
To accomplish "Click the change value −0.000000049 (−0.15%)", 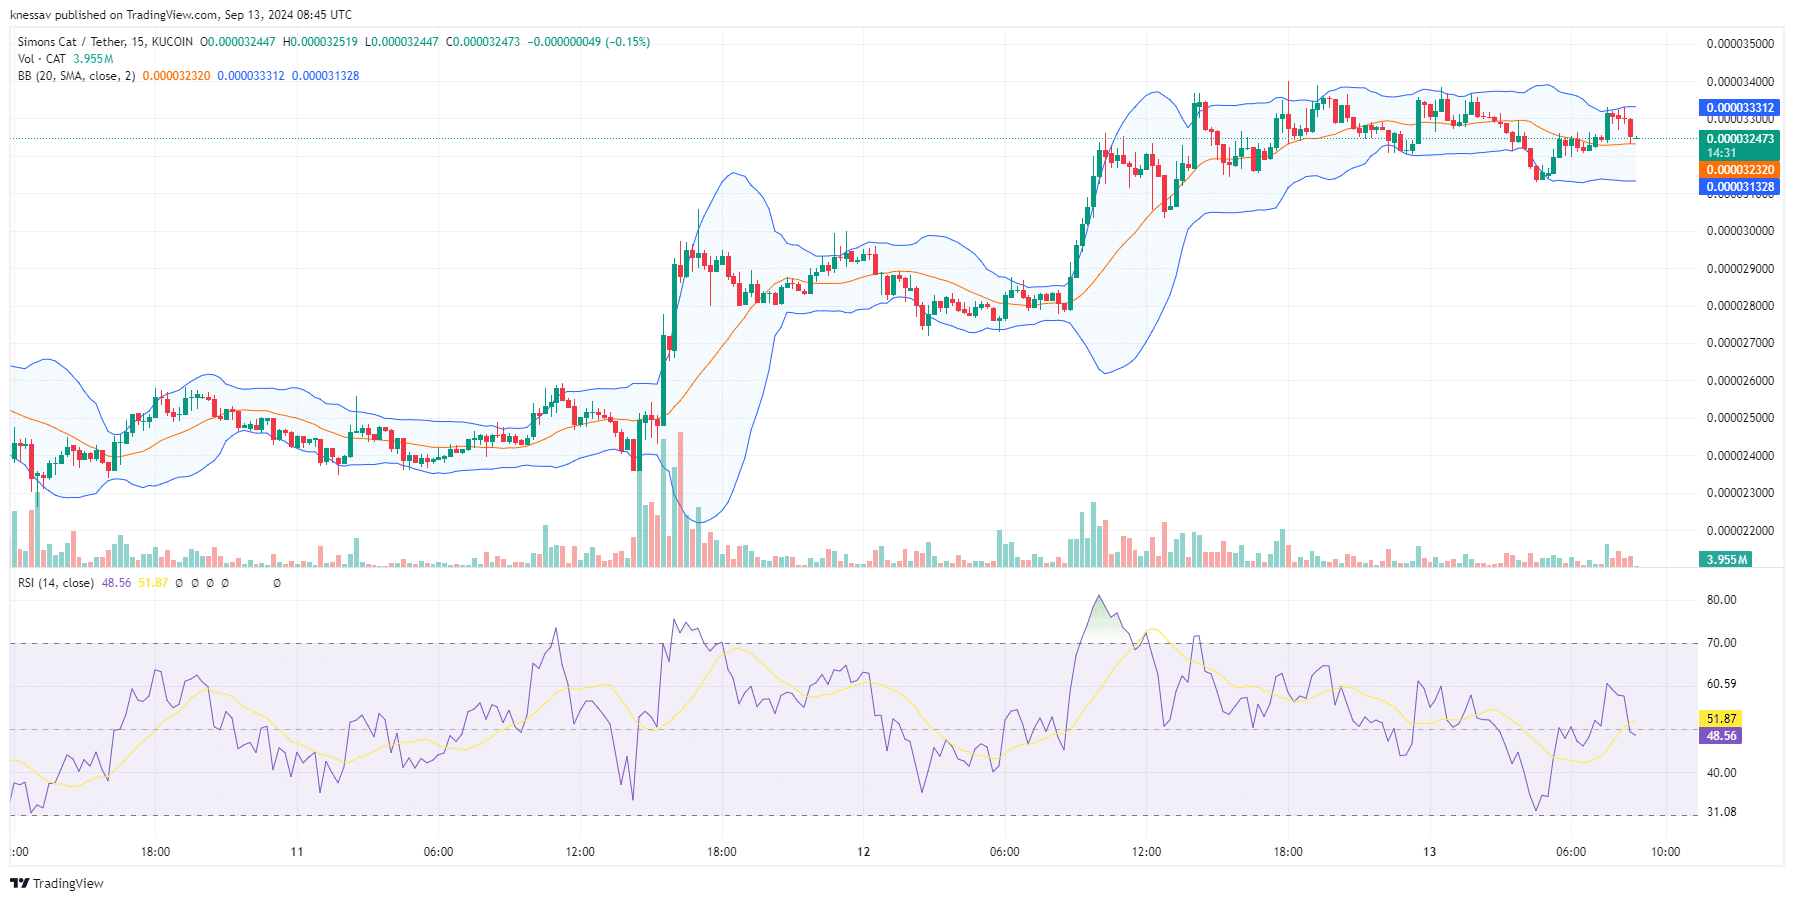I will (x=589, y=42).
